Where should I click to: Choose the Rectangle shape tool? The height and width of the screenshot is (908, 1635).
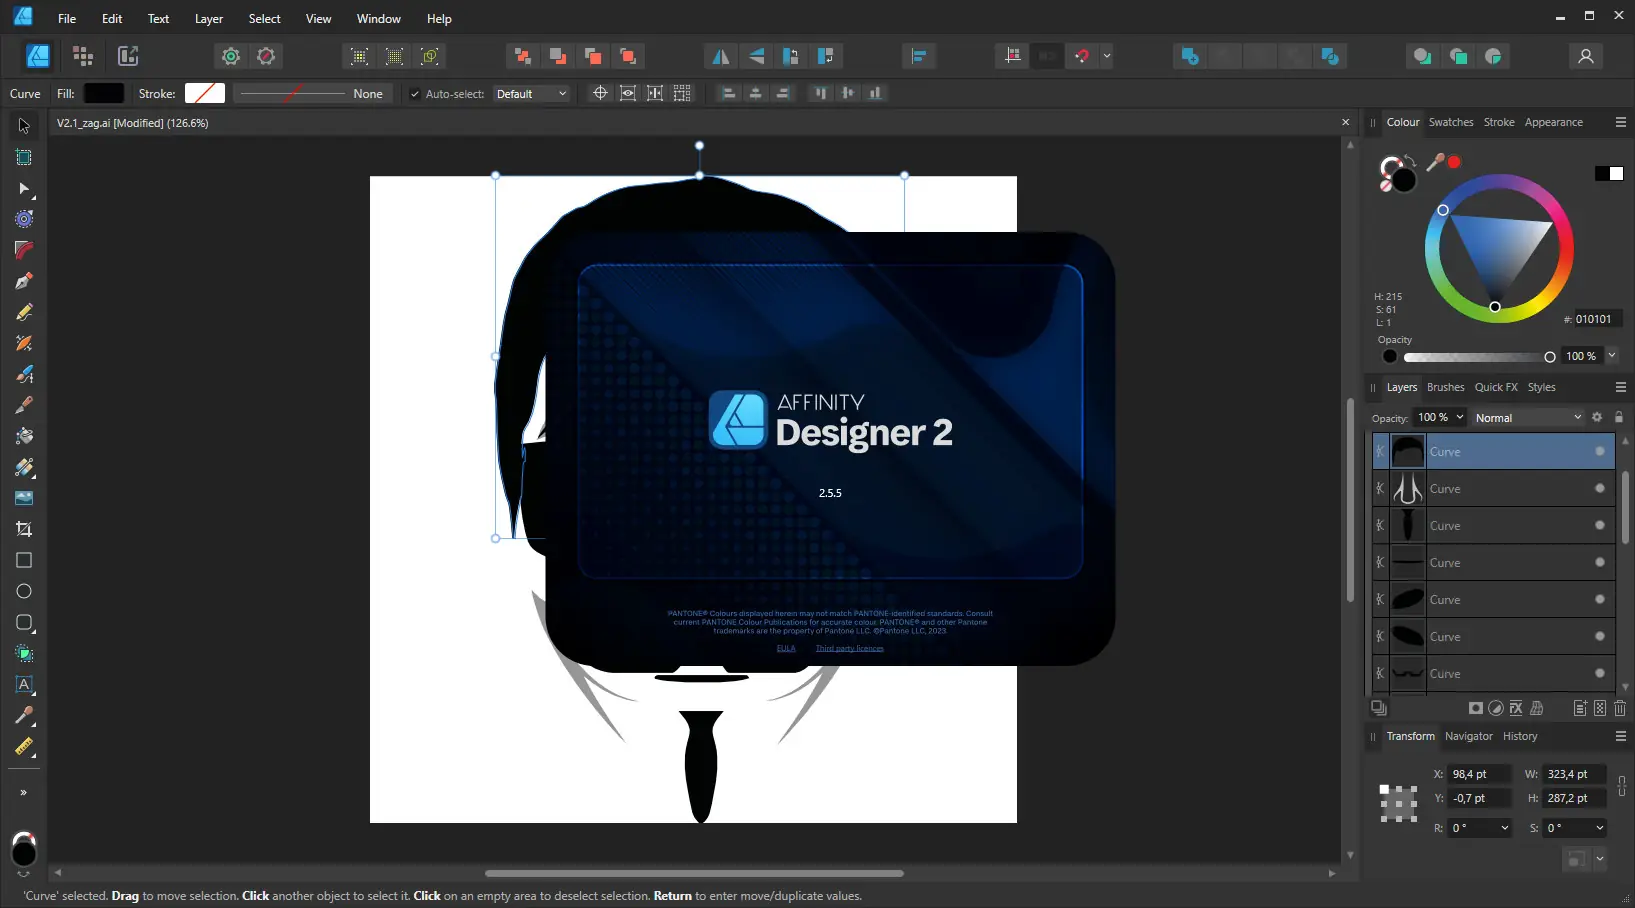coord(24,560)
